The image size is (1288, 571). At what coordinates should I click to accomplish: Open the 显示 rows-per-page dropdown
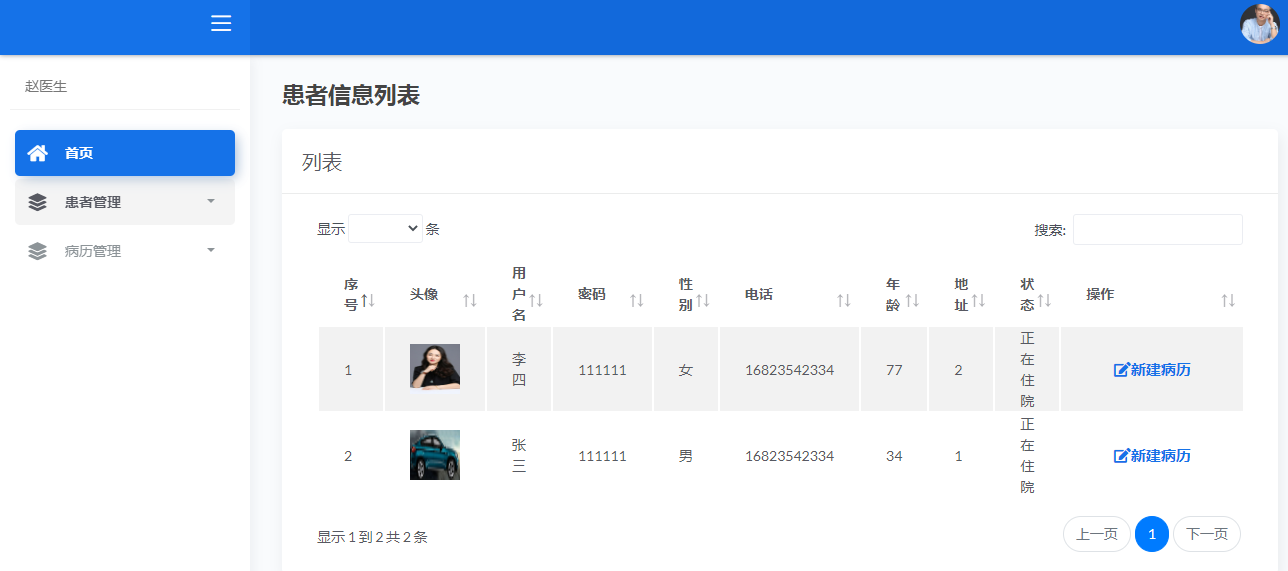pos(386,228)
